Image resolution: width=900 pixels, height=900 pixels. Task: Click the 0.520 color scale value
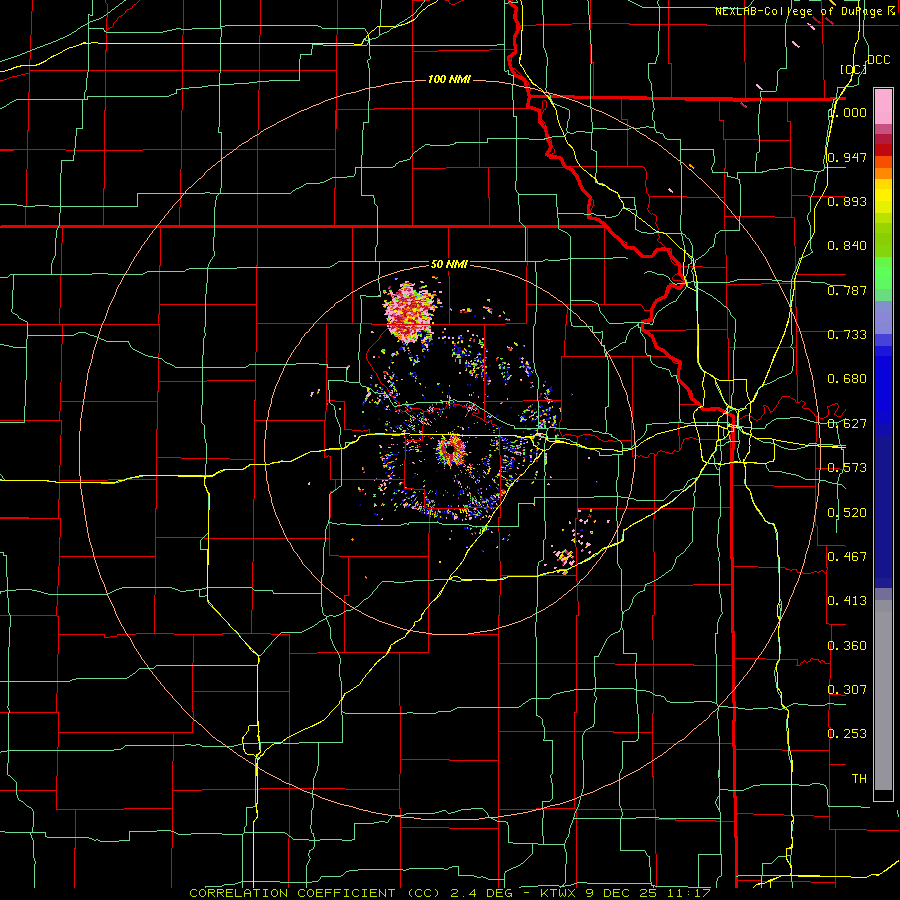847,513
